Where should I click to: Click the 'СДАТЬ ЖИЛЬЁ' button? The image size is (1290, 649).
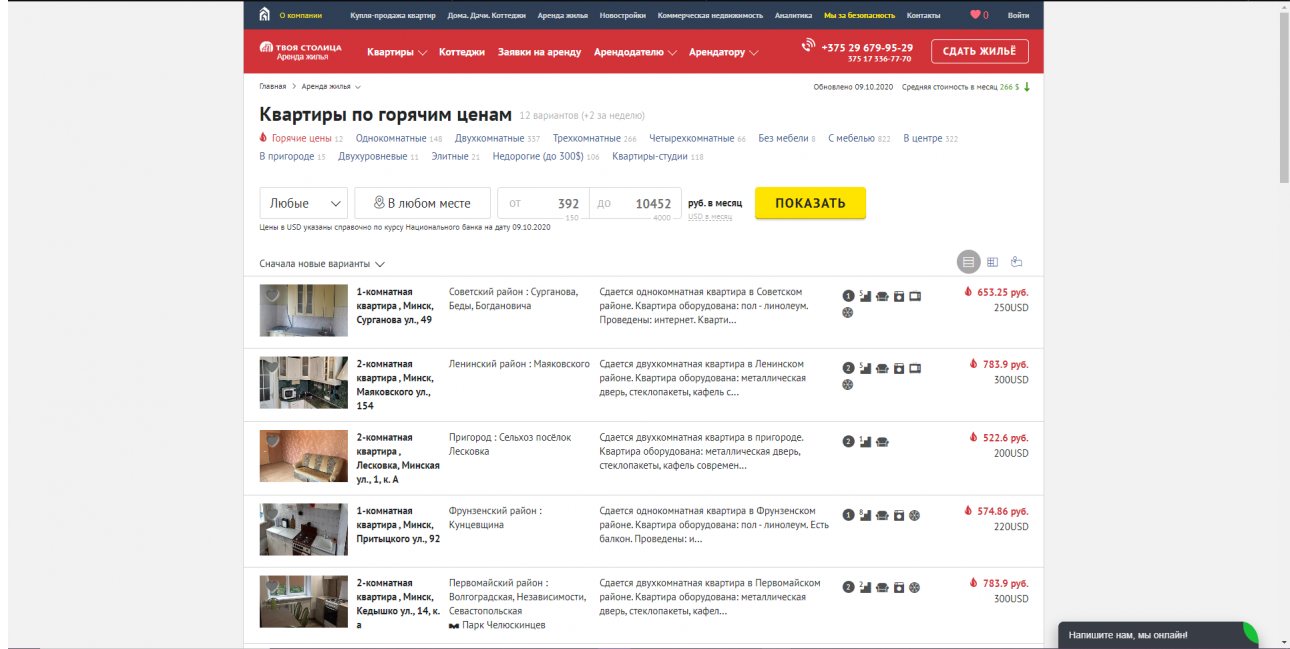pos(979,51)
